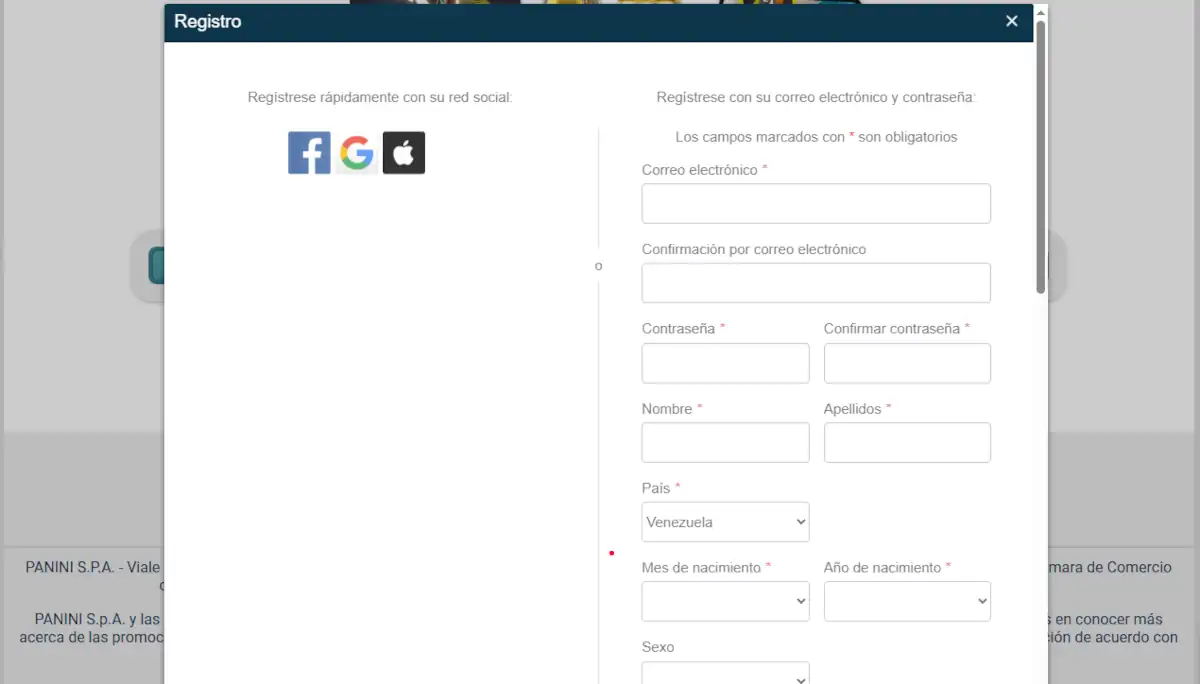Register using the Facebook icon
The height and width of the screenshot is (684, 1200).
(309, 152)
